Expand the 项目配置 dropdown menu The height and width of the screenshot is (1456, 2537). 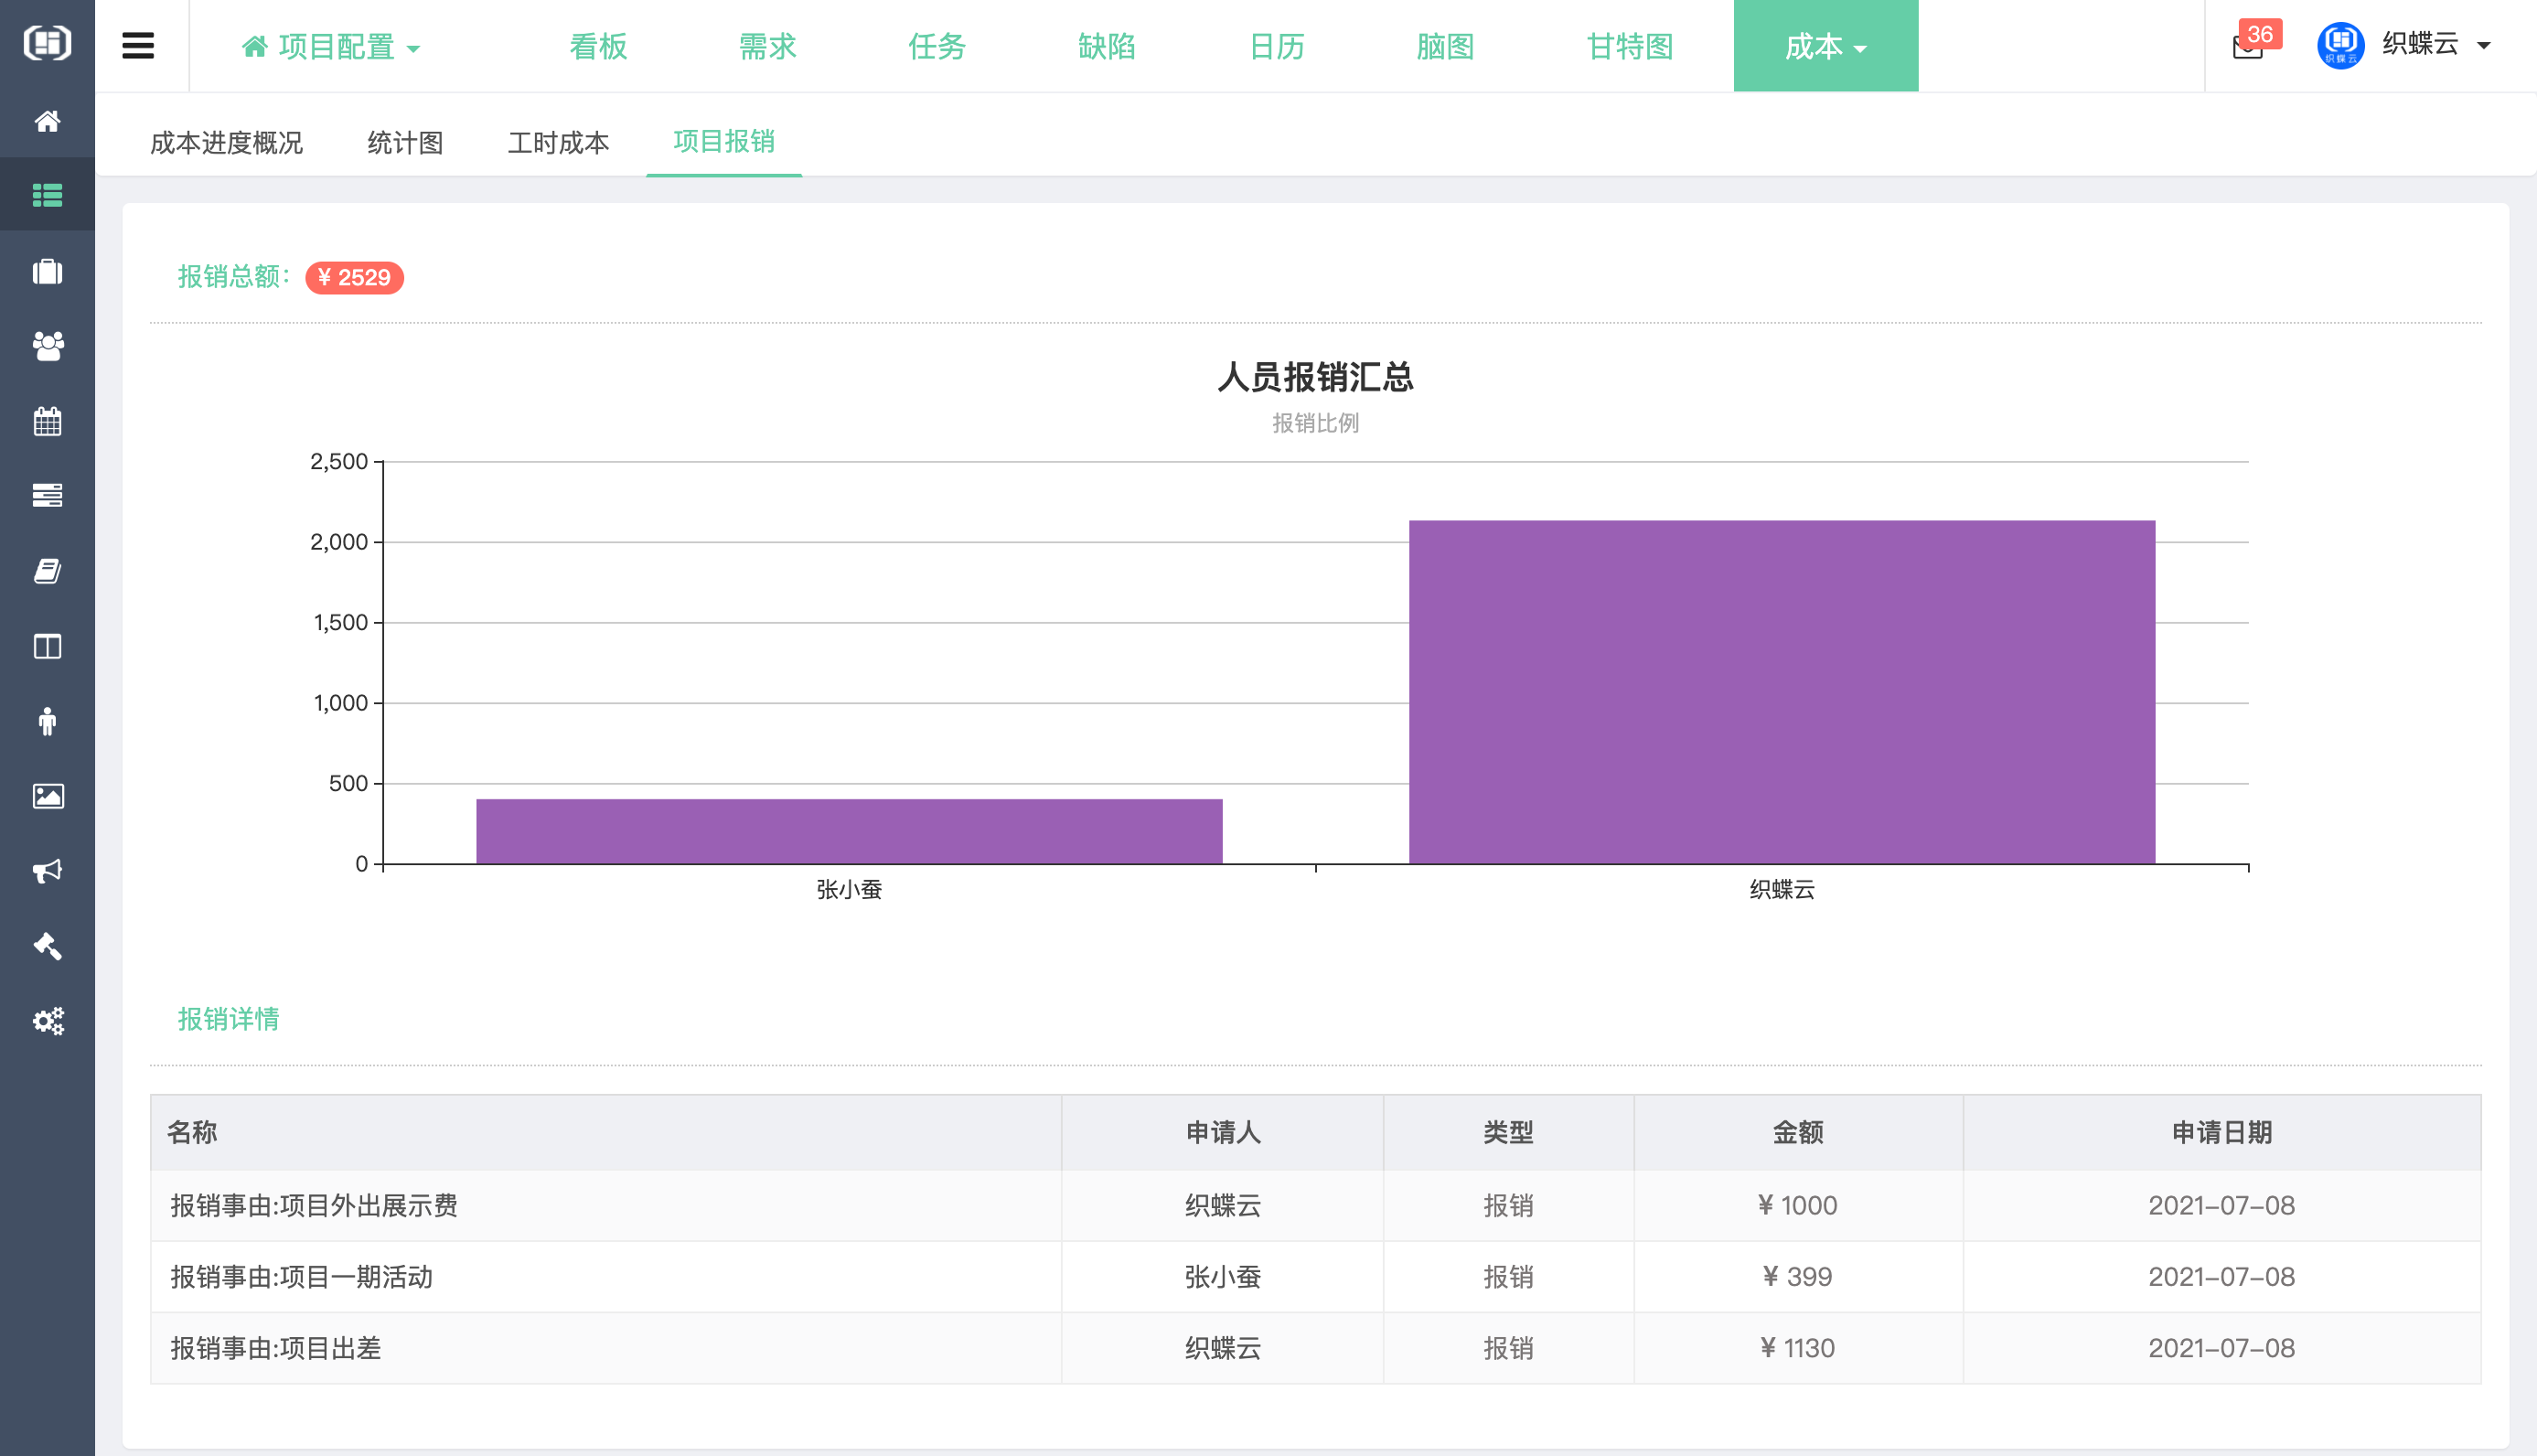[334, 46]
